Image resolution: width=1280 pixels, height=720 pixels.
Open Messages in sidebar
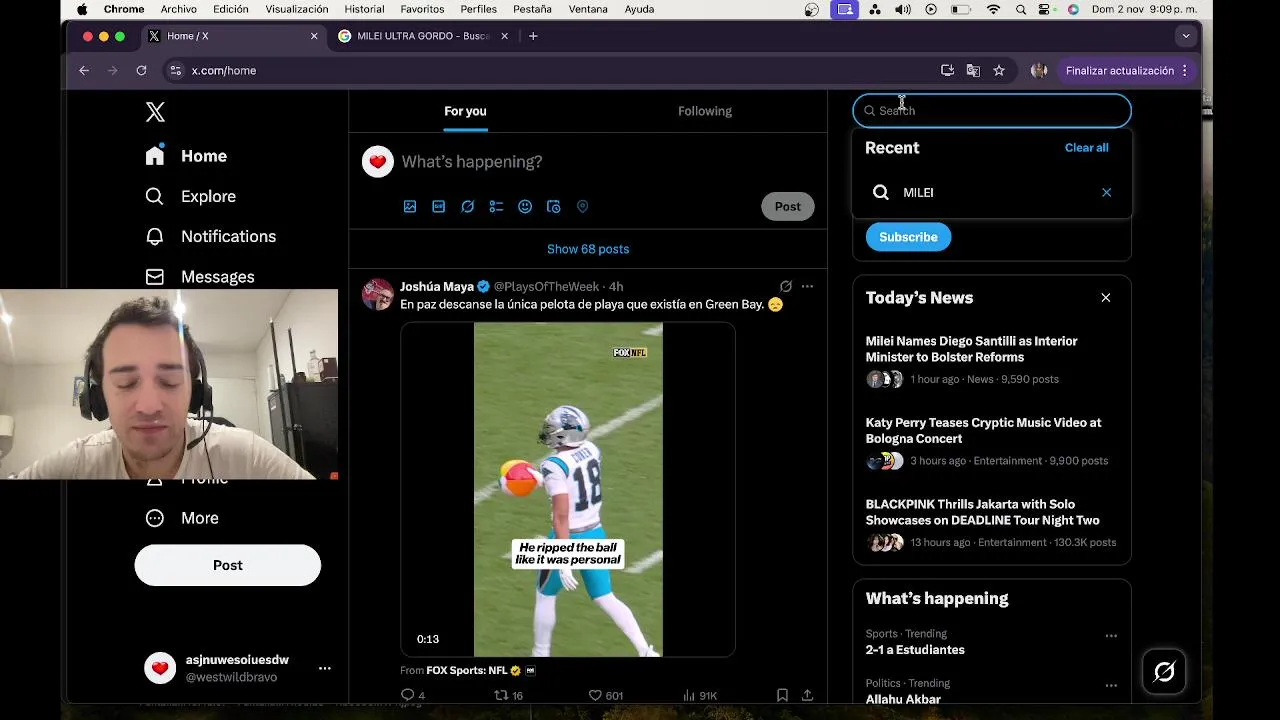[x=199, y=276]
